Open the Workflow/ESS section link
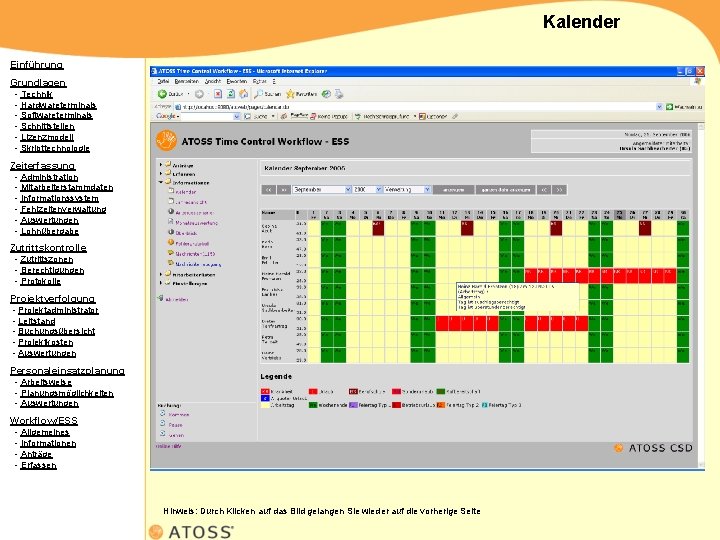Image resolution: width=720 pixels, height=540 pixels. (44, 421)
